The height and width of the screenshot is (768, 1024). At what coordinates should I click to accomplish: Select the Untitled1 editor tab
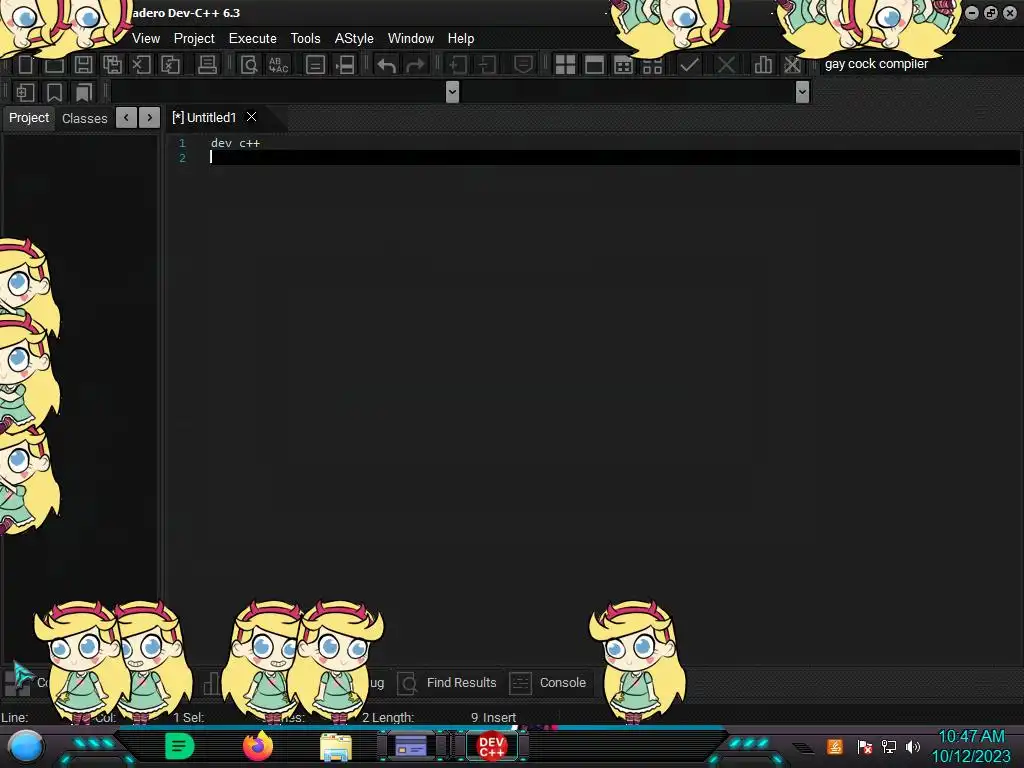point(204,118)
